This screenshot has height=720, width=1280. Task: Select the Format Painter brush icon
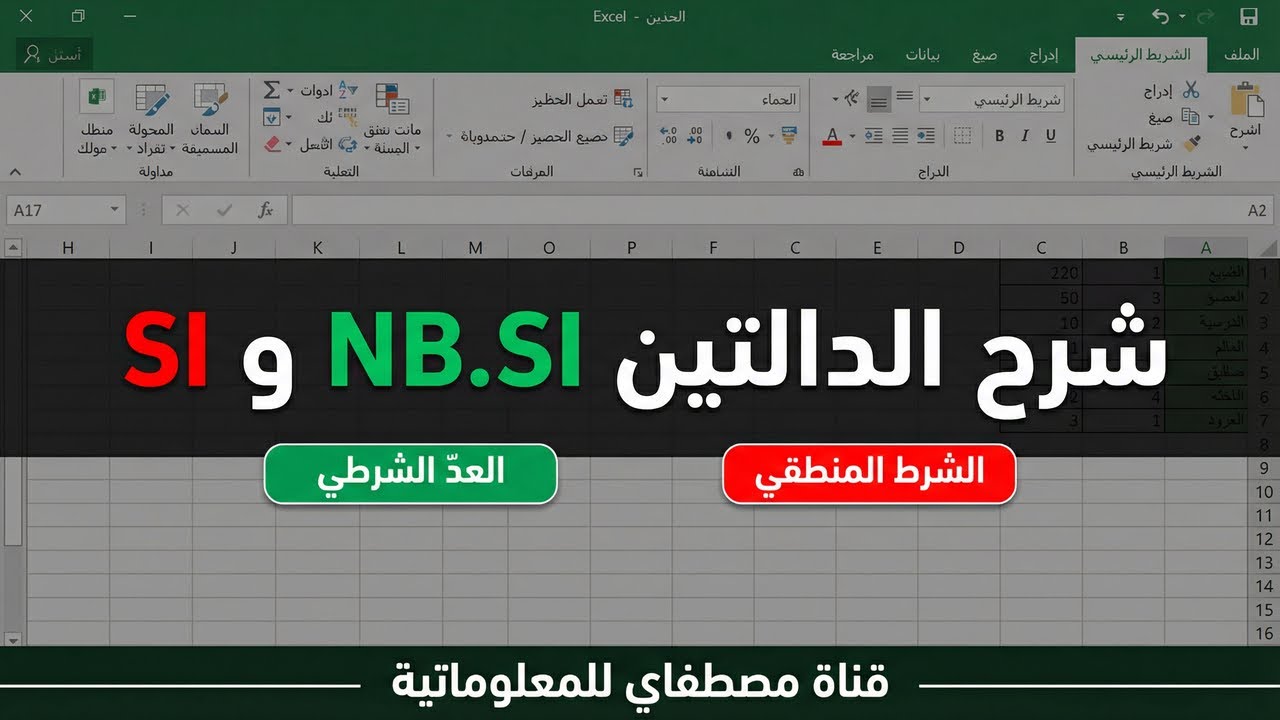point(1190,144)
